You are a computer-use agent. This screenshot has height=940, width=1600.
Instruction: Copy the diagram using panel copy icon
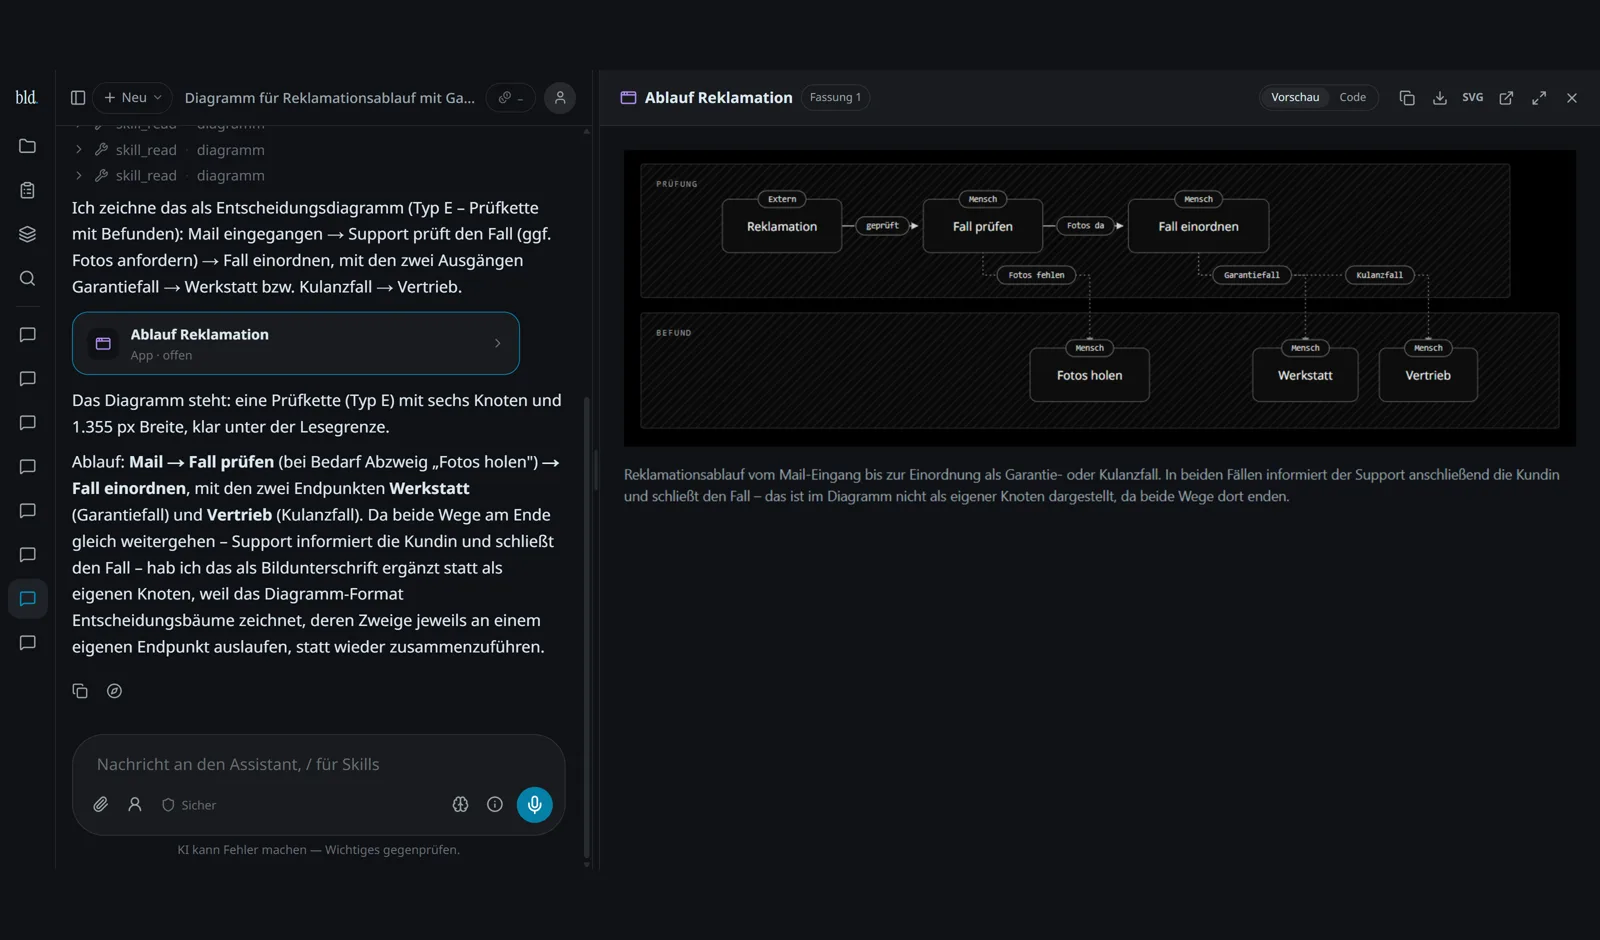(x=1407, y=97)
